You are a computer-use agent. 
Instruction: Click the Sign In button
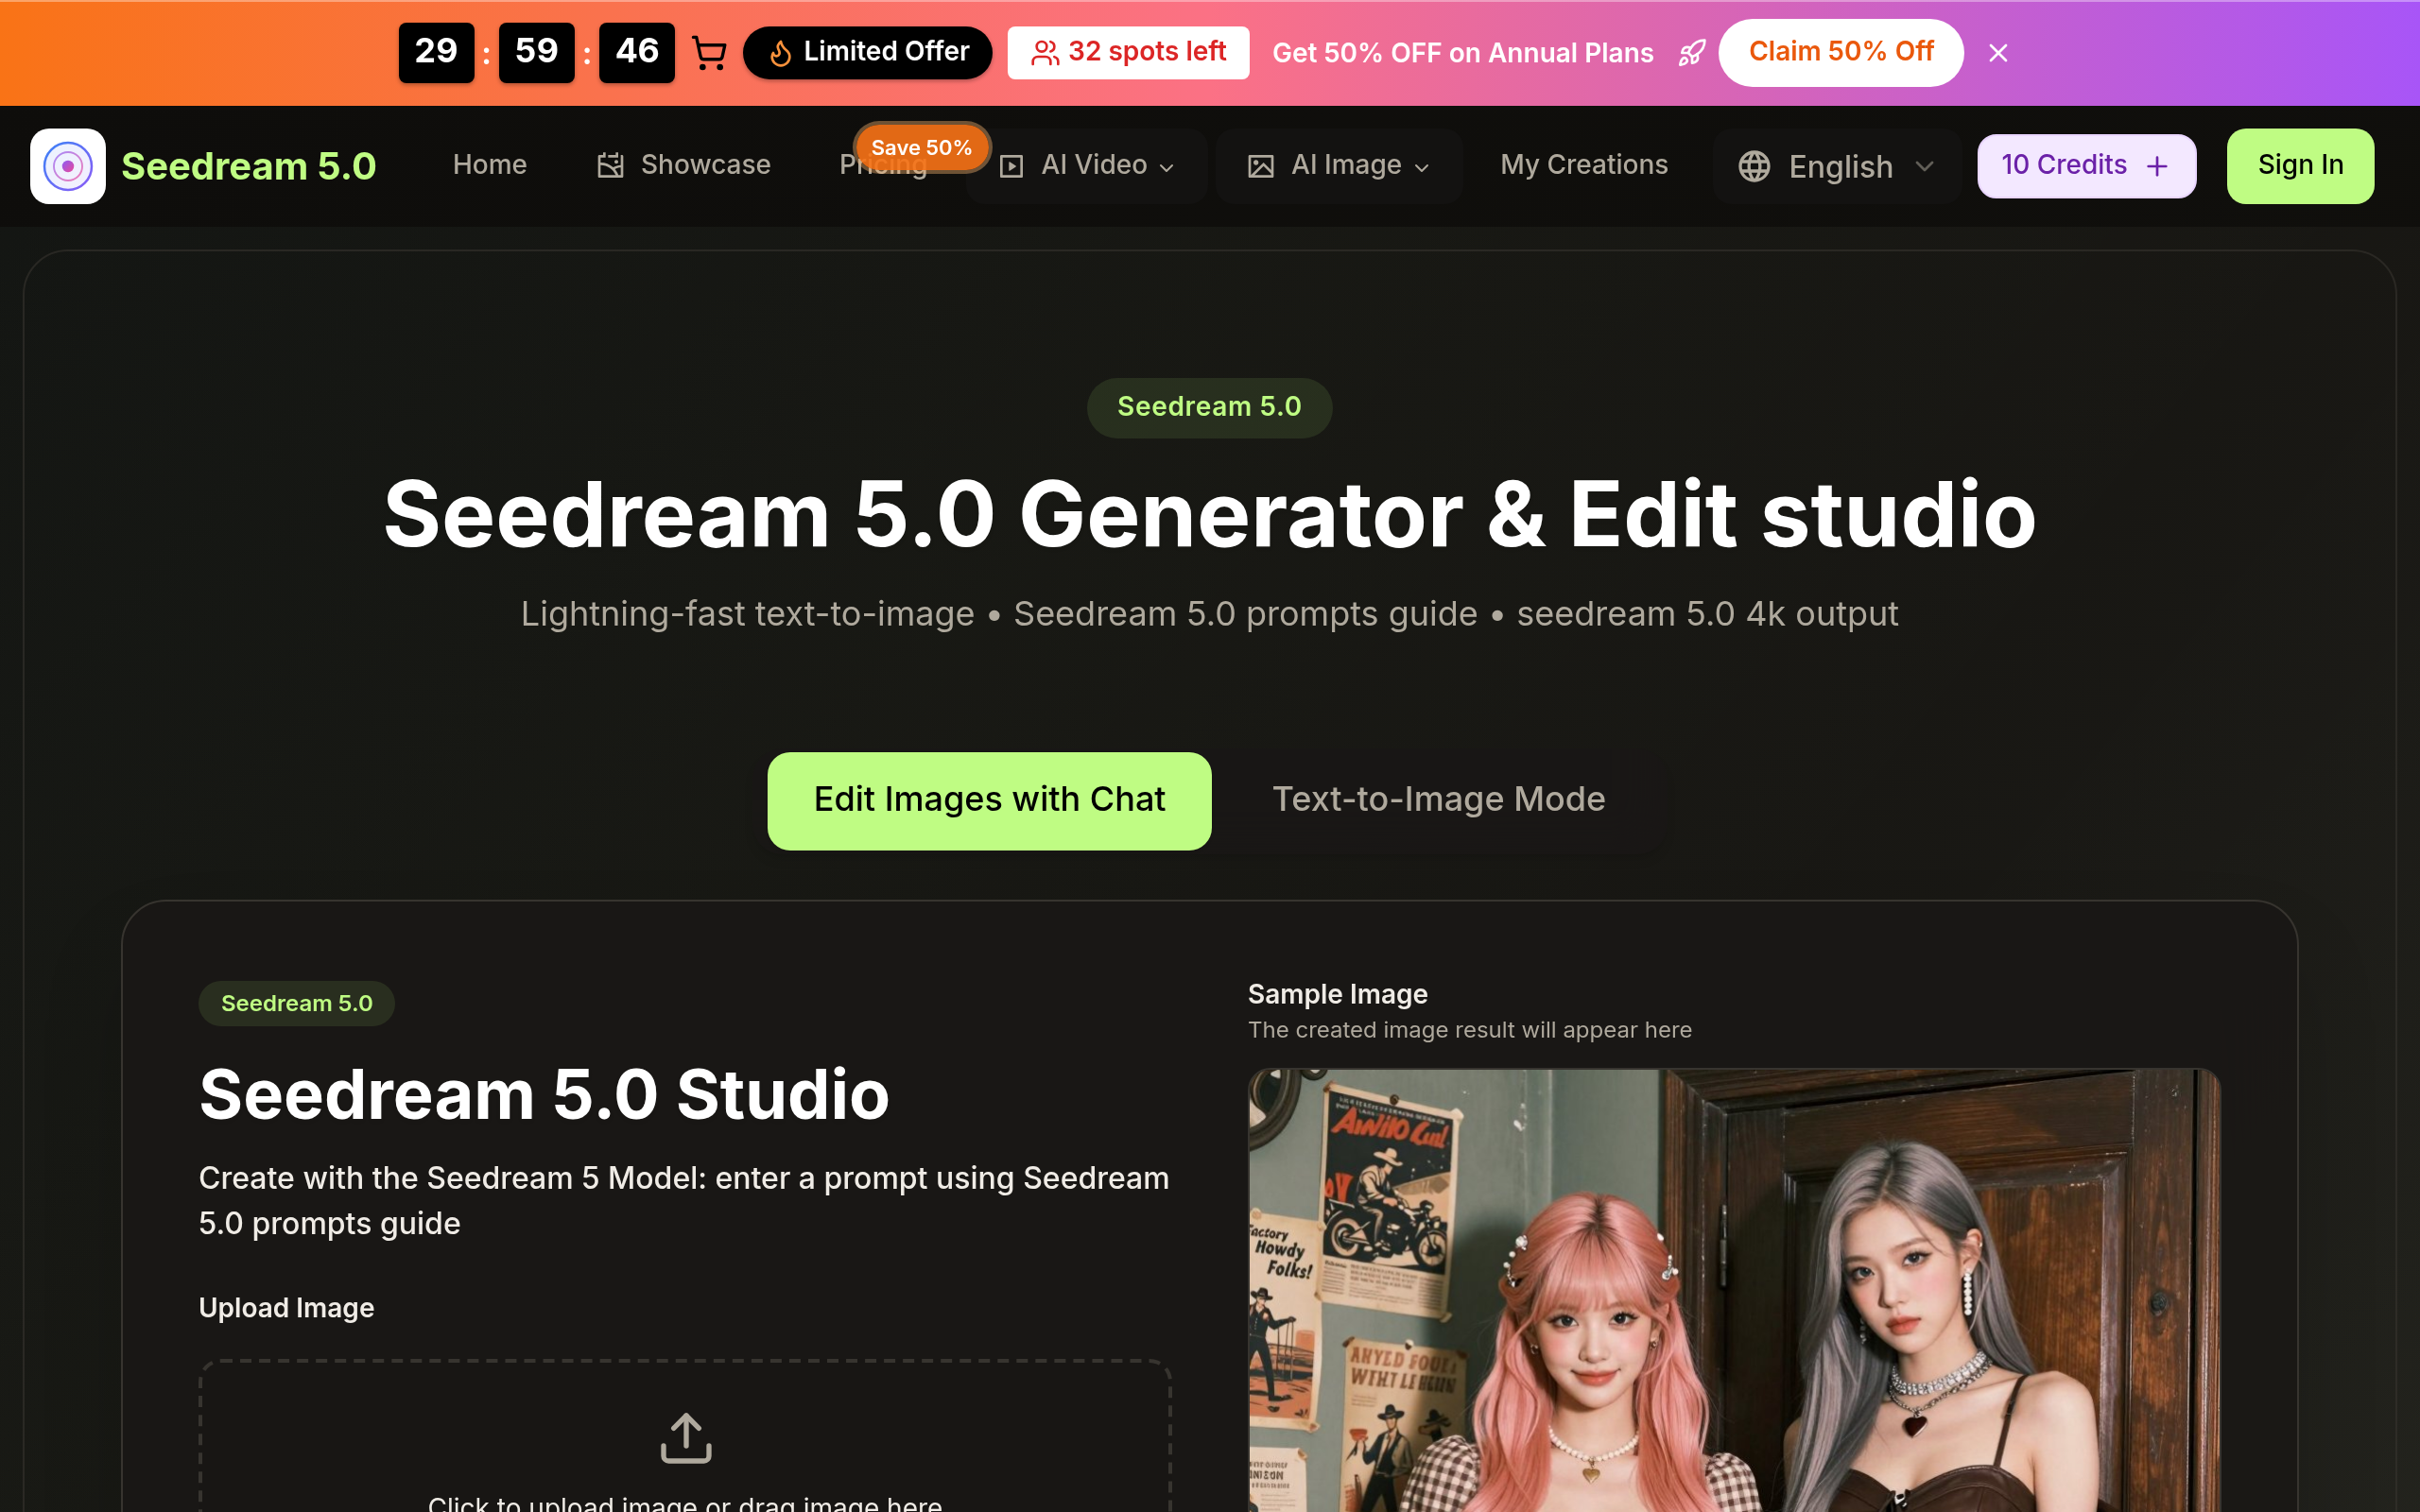click(2299, 166)
